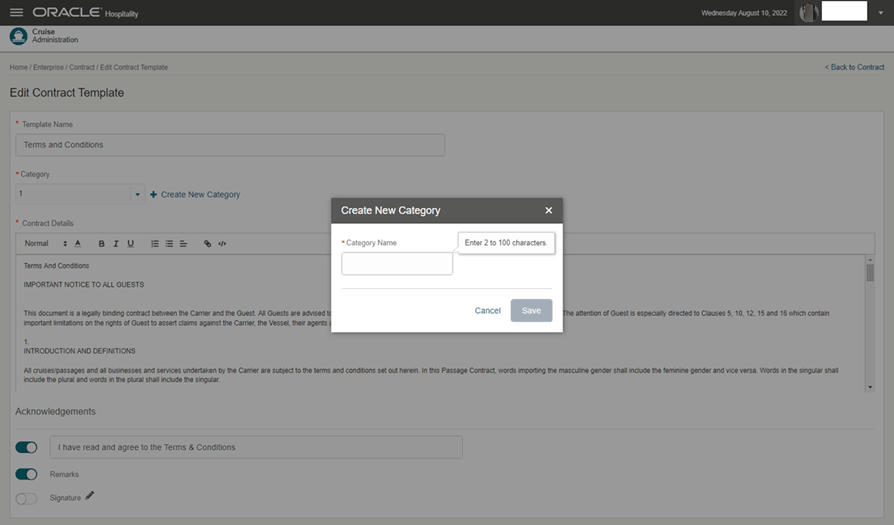Click the user profile avatar
This screenshot has height=525, width=894.
[x=808, y=12]
